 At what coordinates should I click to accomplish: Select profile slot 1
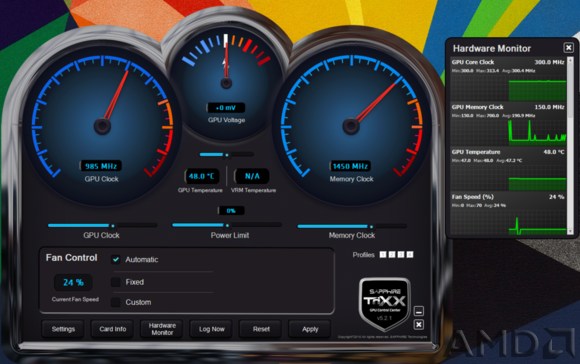383,255
